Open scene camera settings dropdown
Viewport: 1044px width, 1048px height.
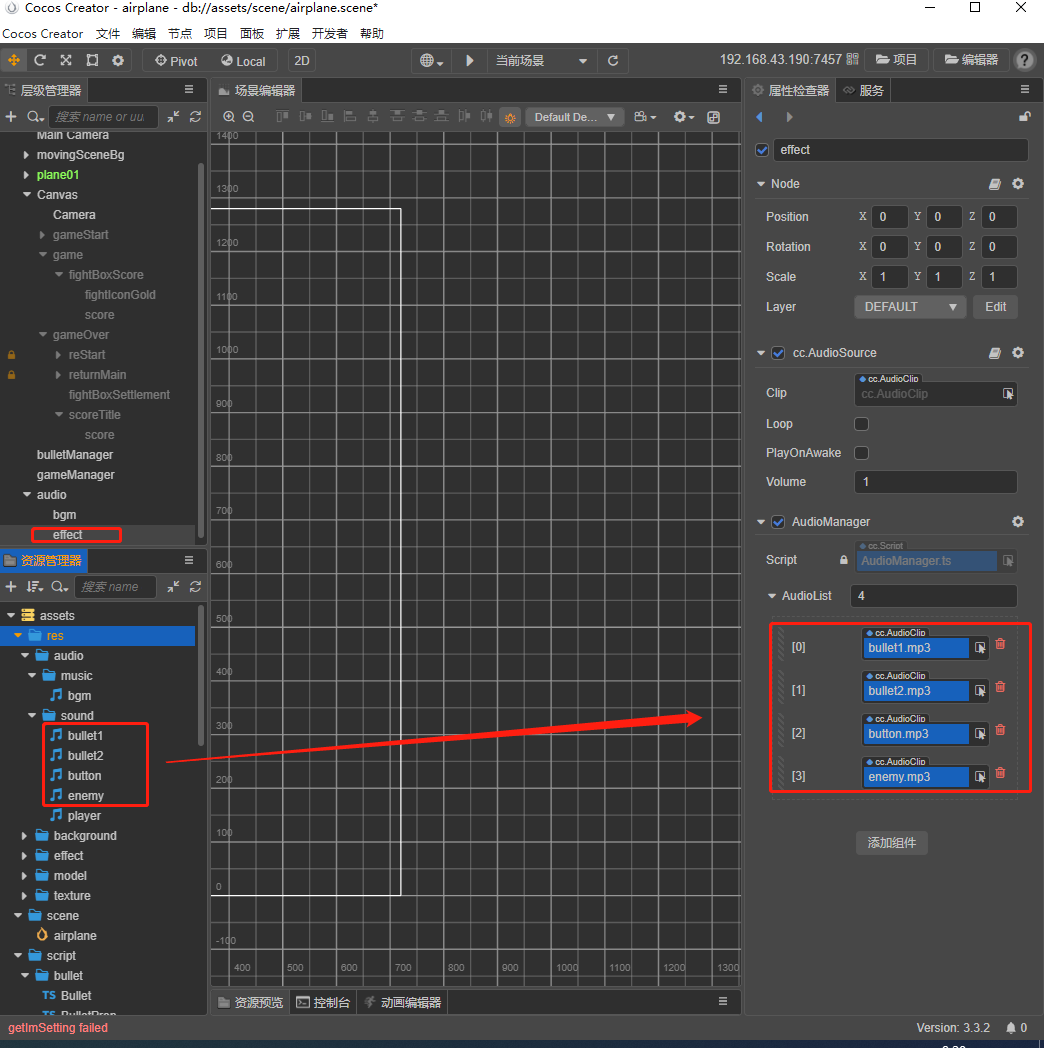pyautogui.click(x=645, y=117)
